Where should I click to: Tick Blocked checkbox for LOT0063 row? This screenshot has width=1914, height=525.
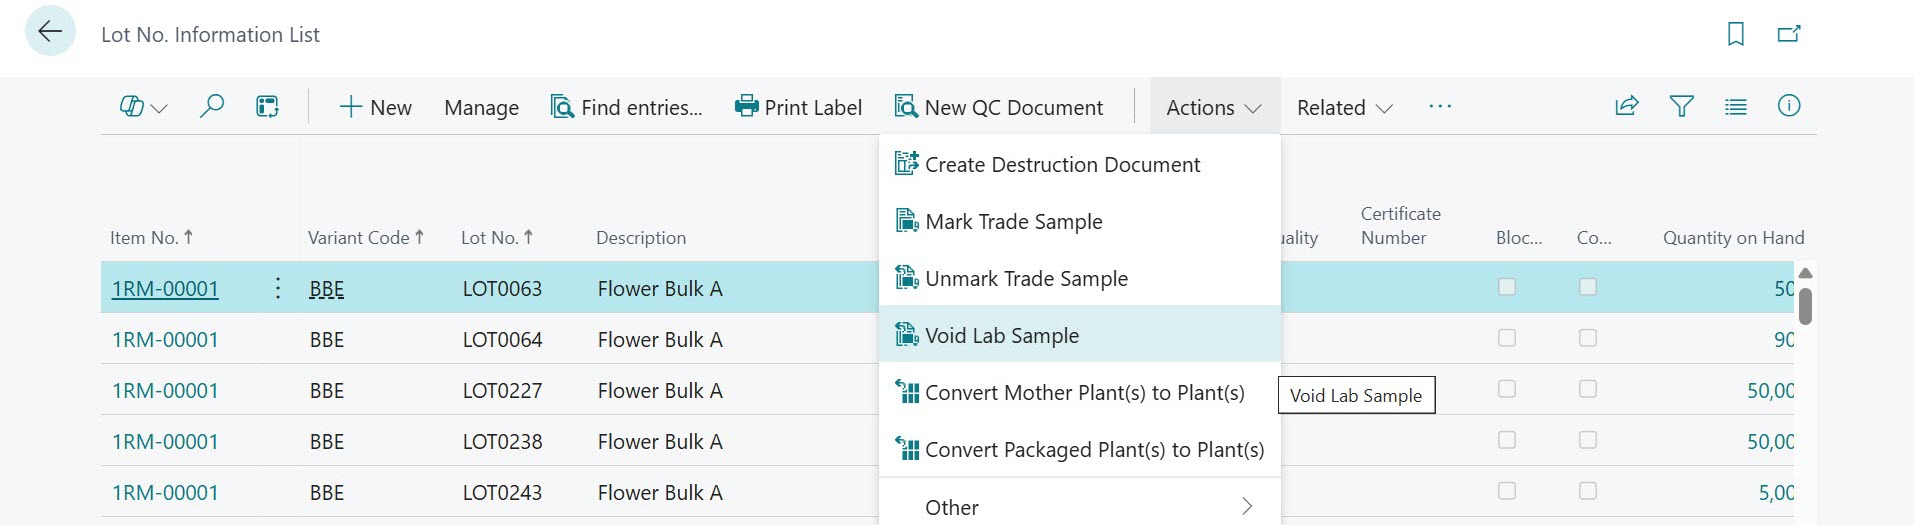tap(1506, 288)
